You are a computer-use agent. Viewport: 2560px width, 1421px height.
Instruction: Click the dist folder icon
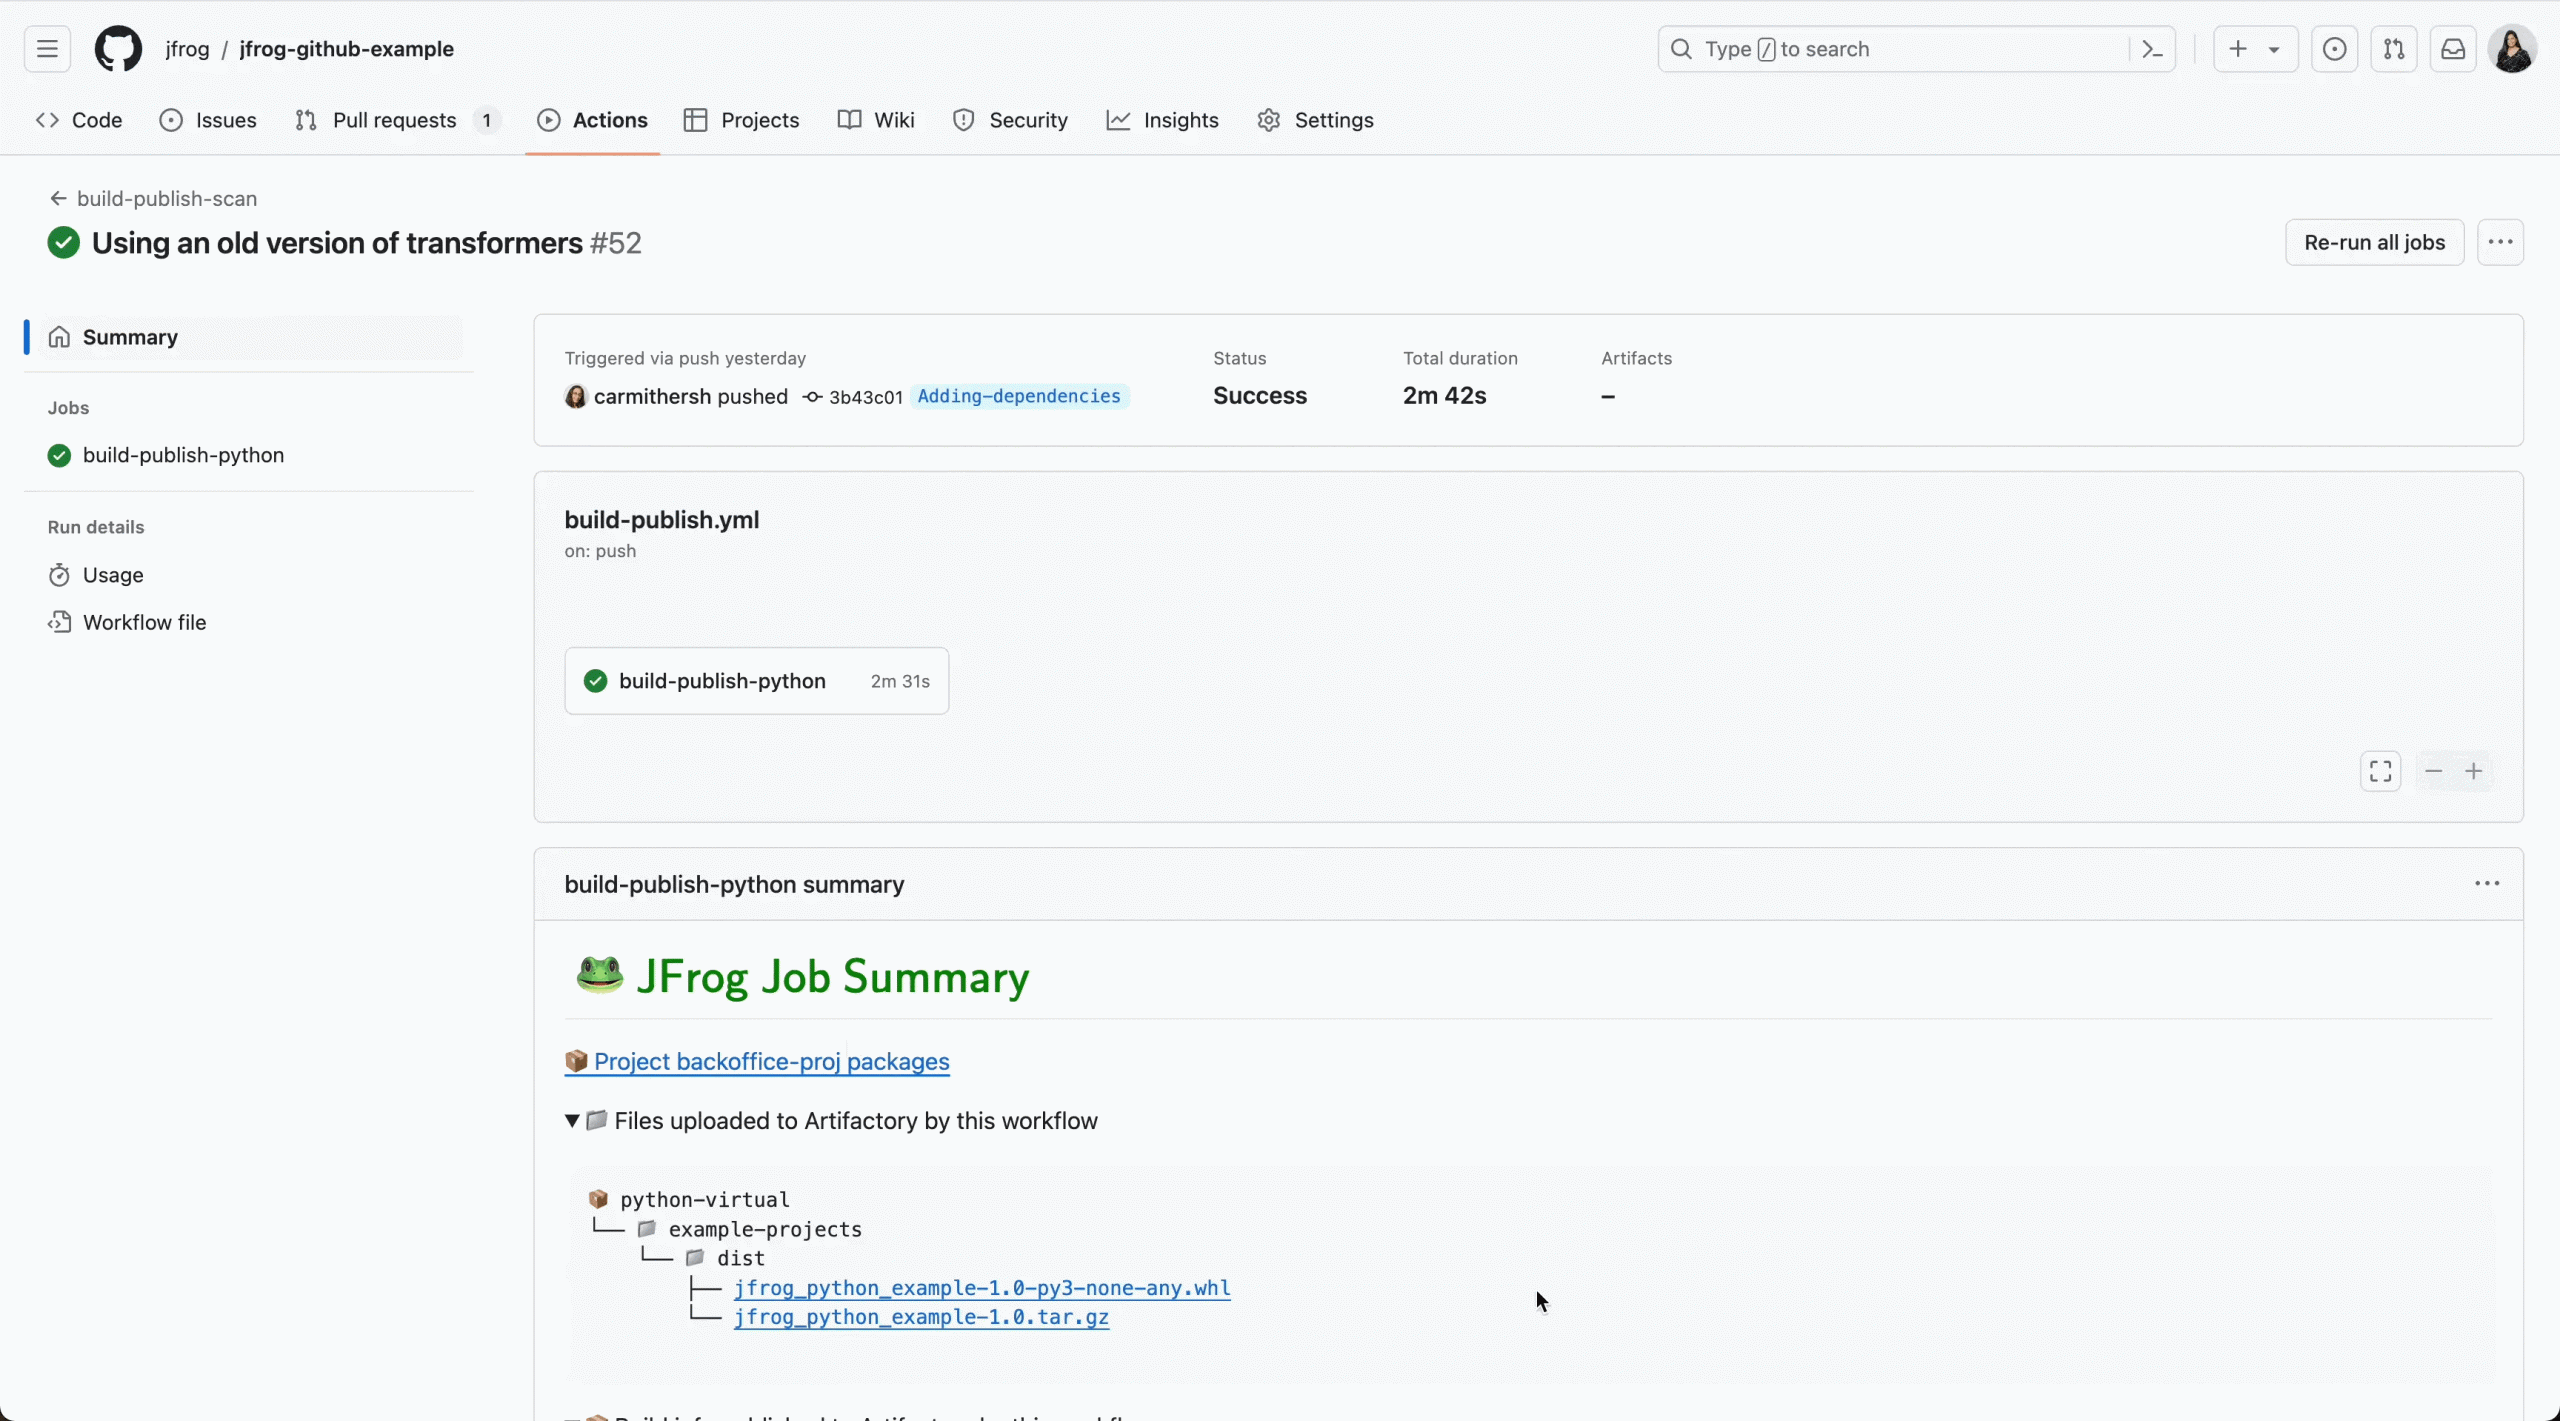(695, 1257)
